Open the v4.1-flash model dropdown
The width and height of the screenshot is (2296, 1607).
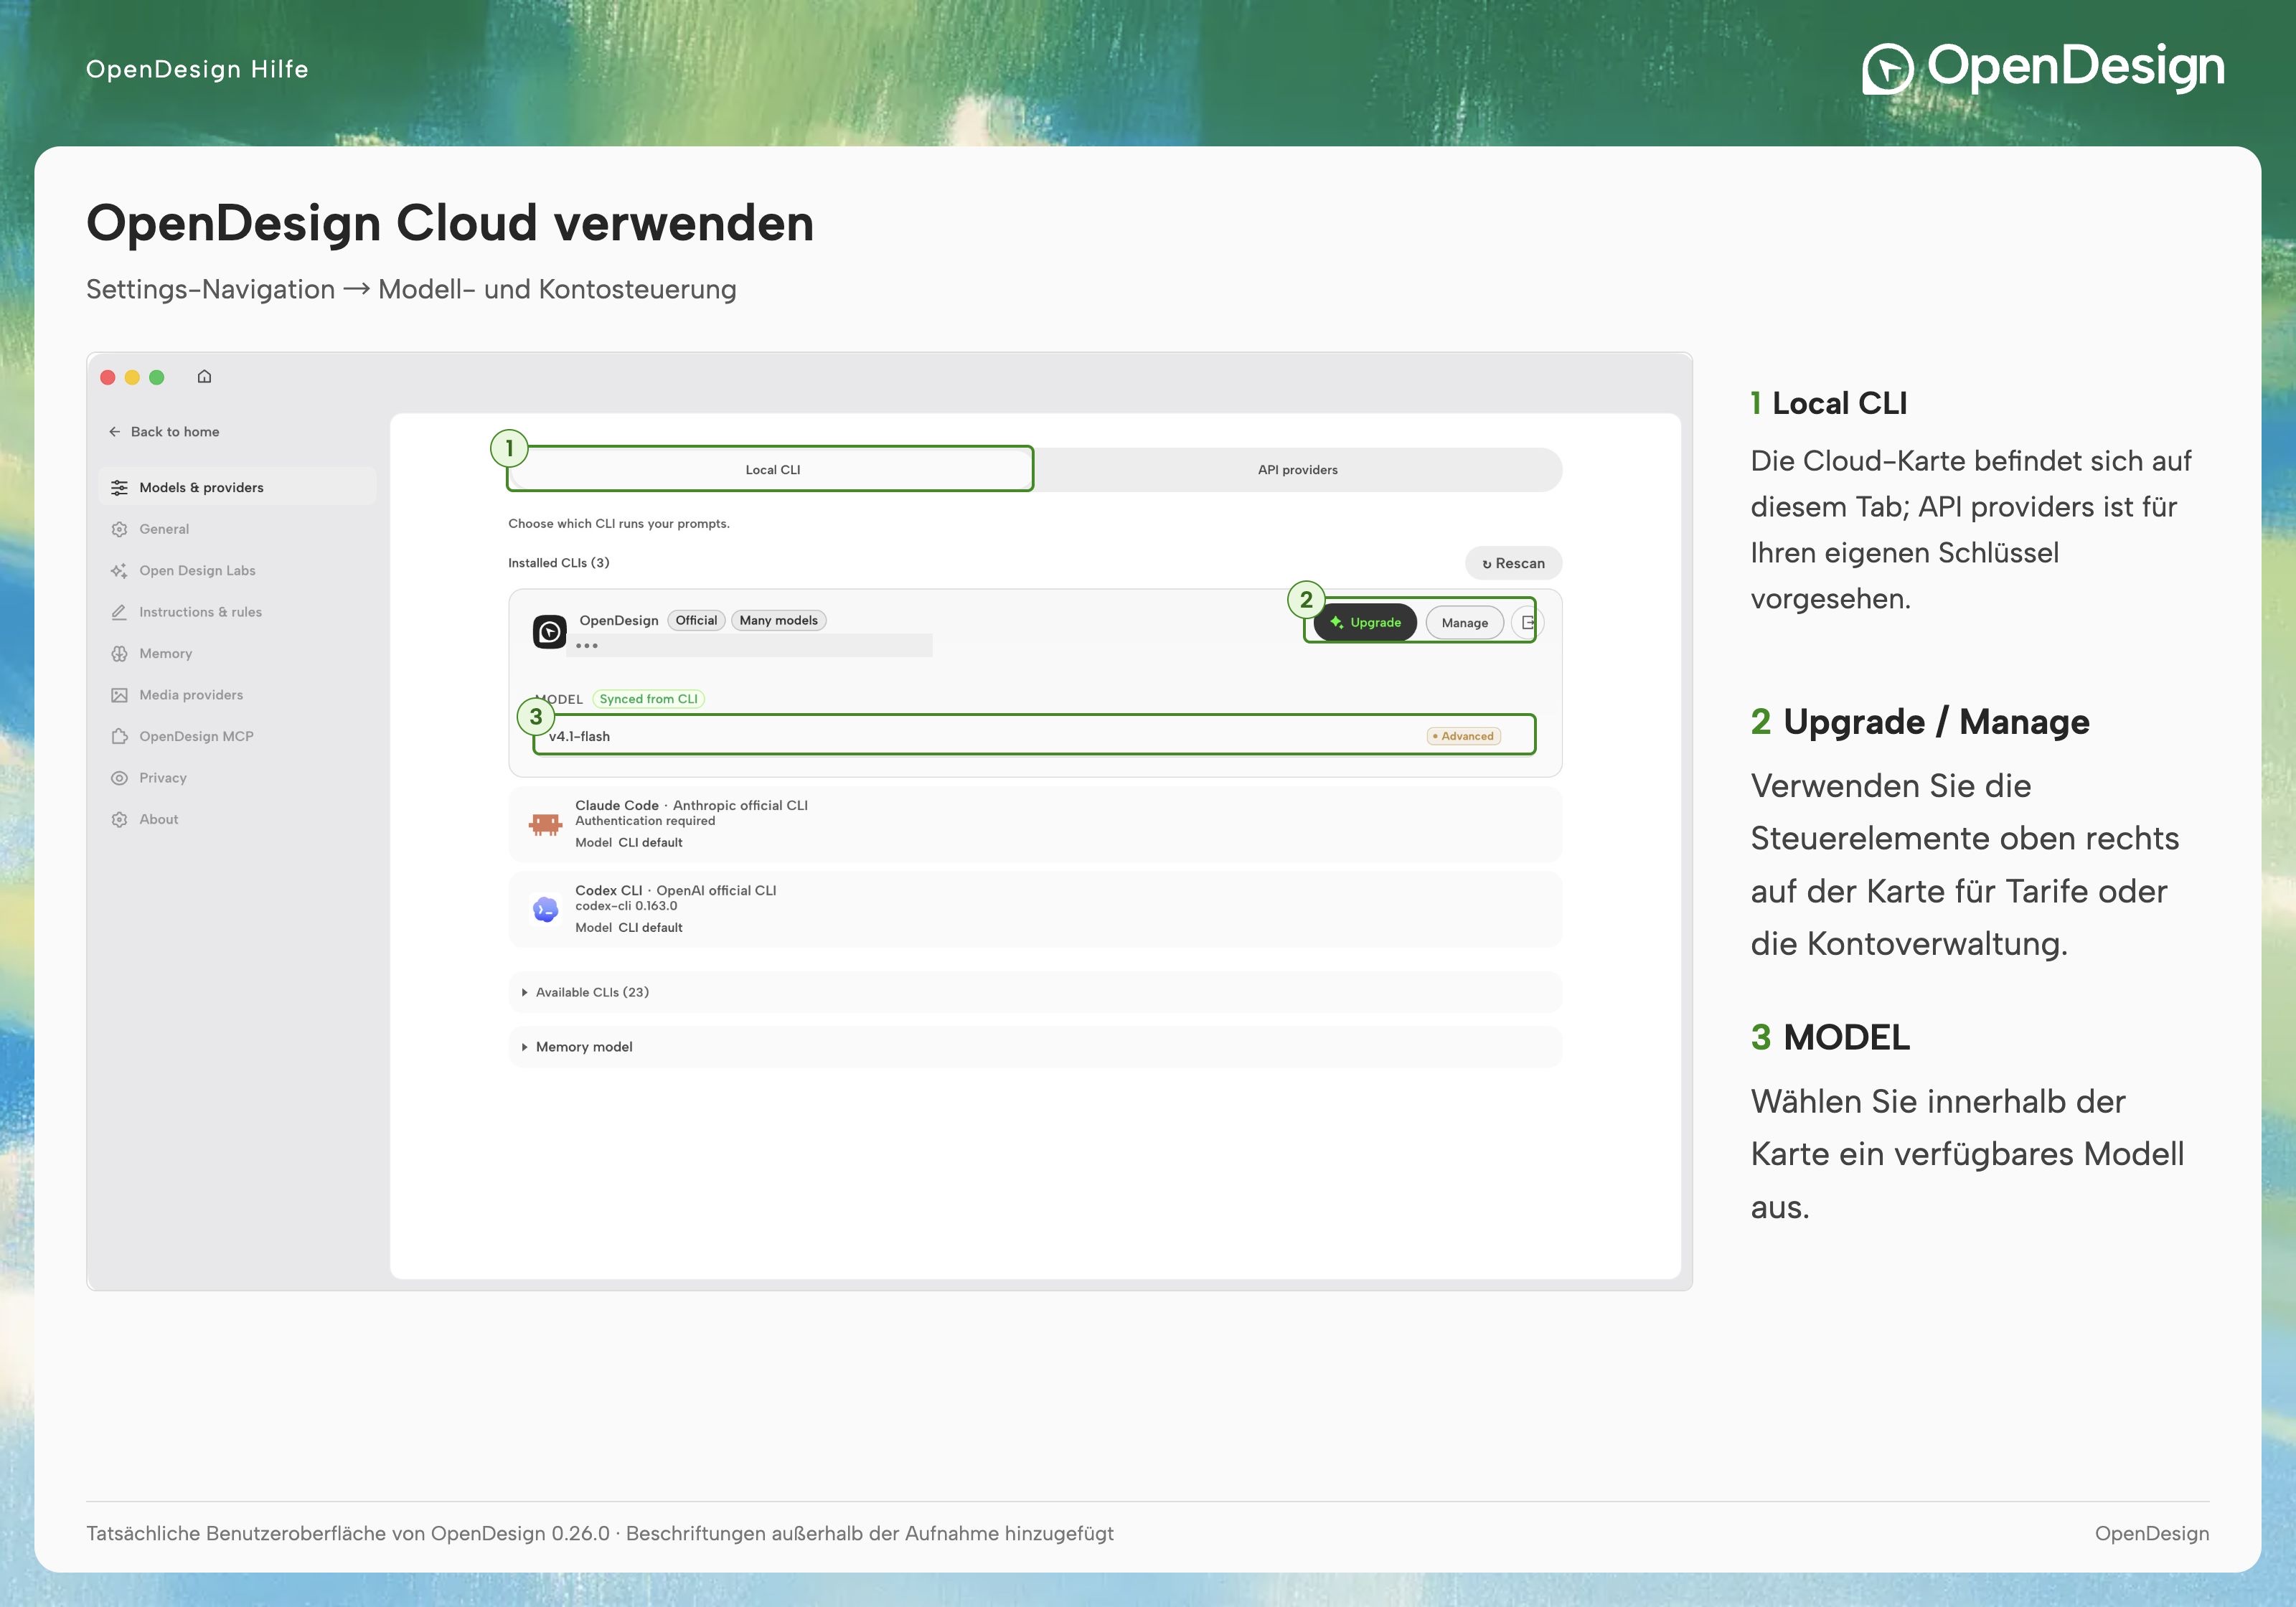pos(1034,736)
